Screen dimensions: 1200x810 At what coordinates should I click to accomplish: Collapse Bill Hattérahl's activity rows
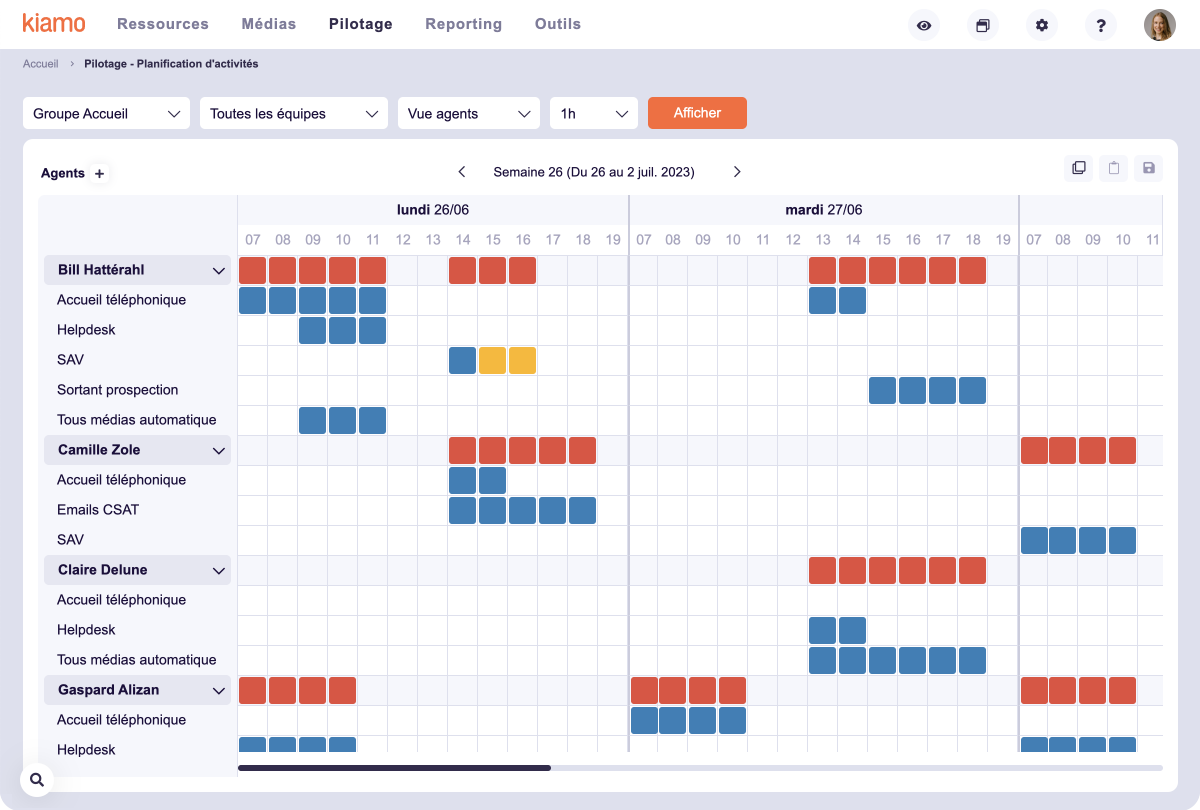click(218, 269)
